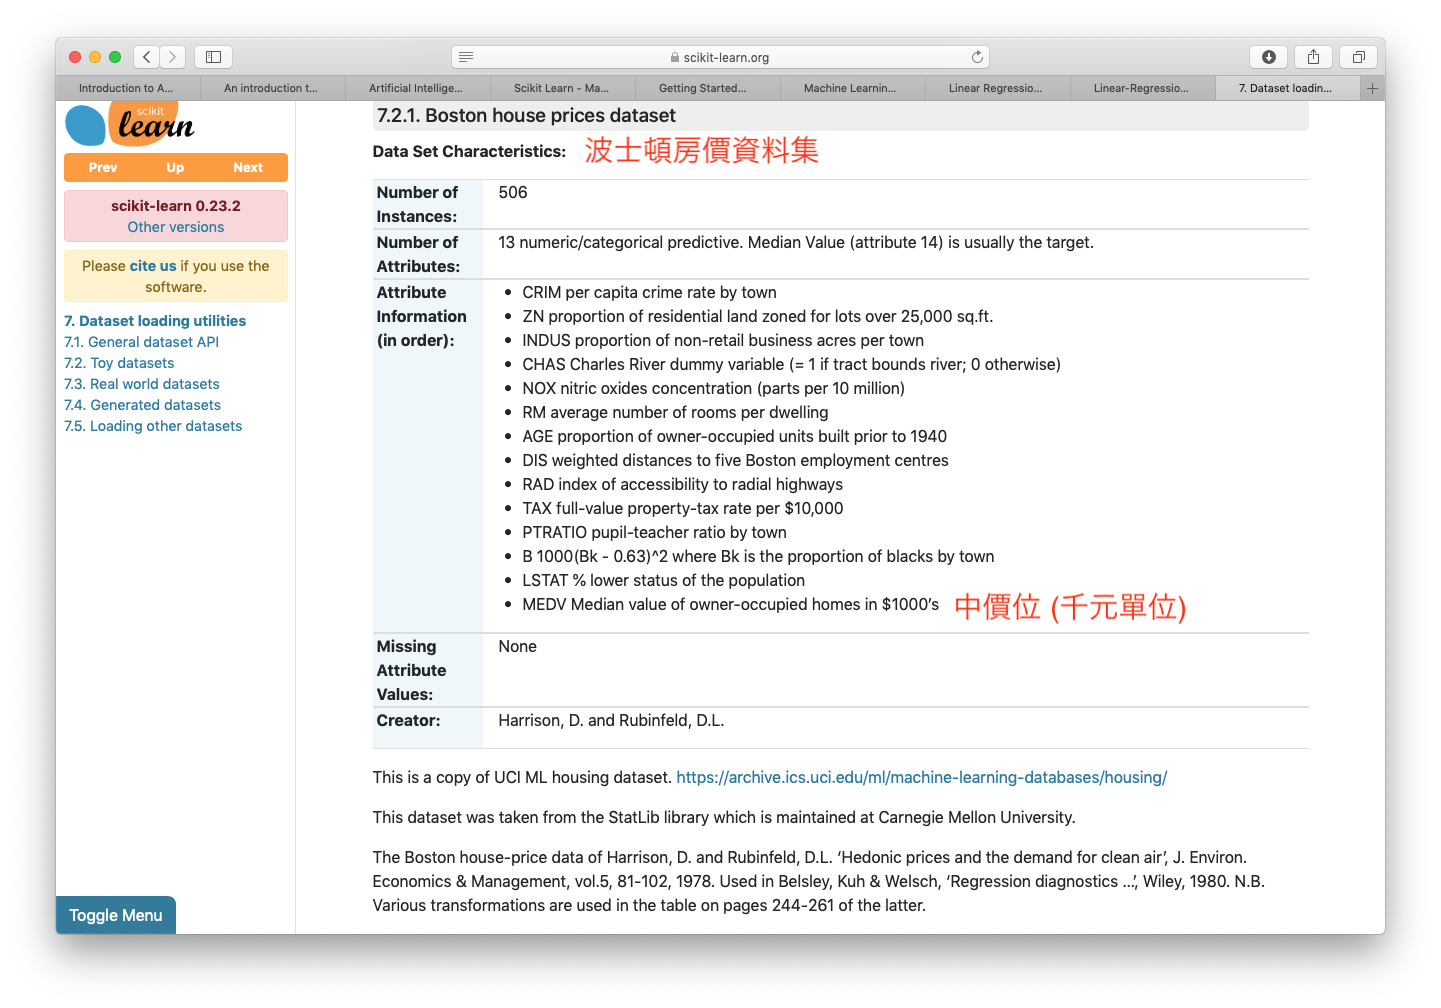
Task: Click the Safari back arrow button
Action: point(147,57)
